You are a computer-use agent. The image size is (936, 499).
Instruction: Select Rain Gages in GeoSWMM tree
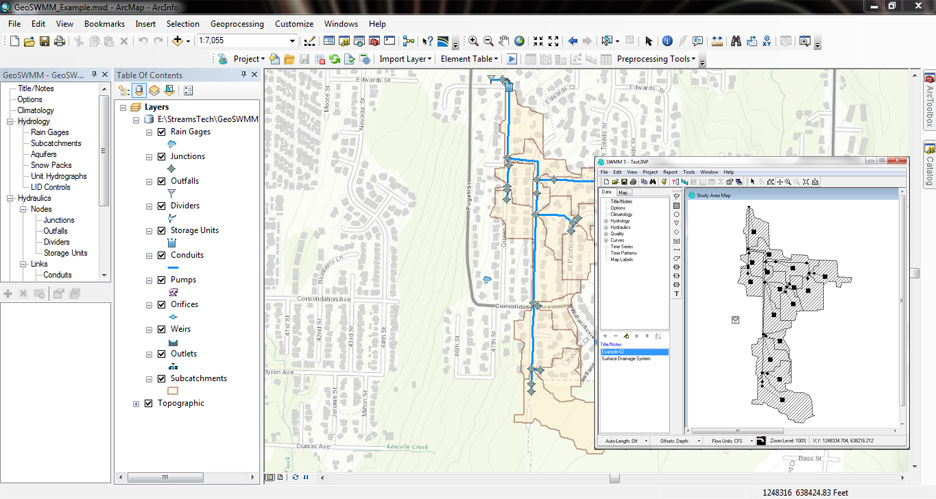pos(50,133)
